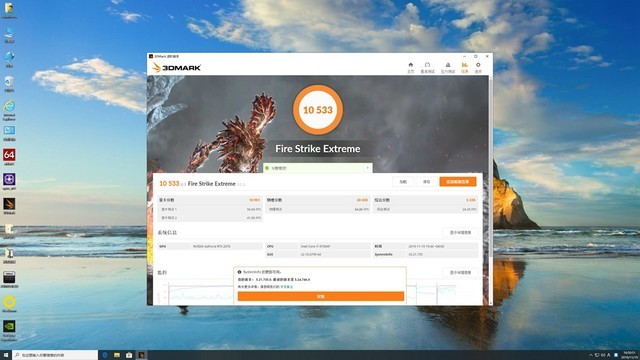Image resolution: width=640 pixels, height=360 pixels.
Task: Select the orange Results tab icon
Action: pyautogui.click(x=464, y=67)
